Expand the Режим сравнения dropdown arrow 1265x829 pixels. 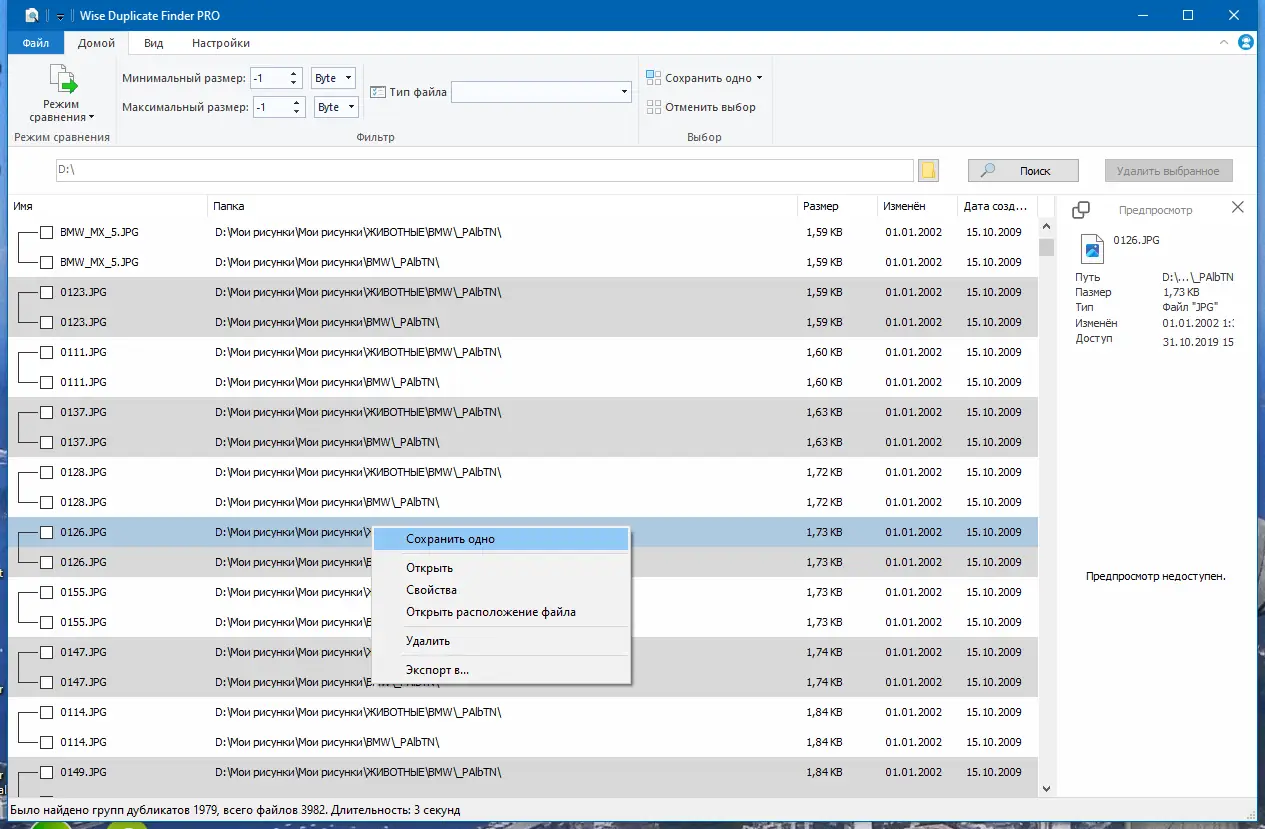(92, 118)
